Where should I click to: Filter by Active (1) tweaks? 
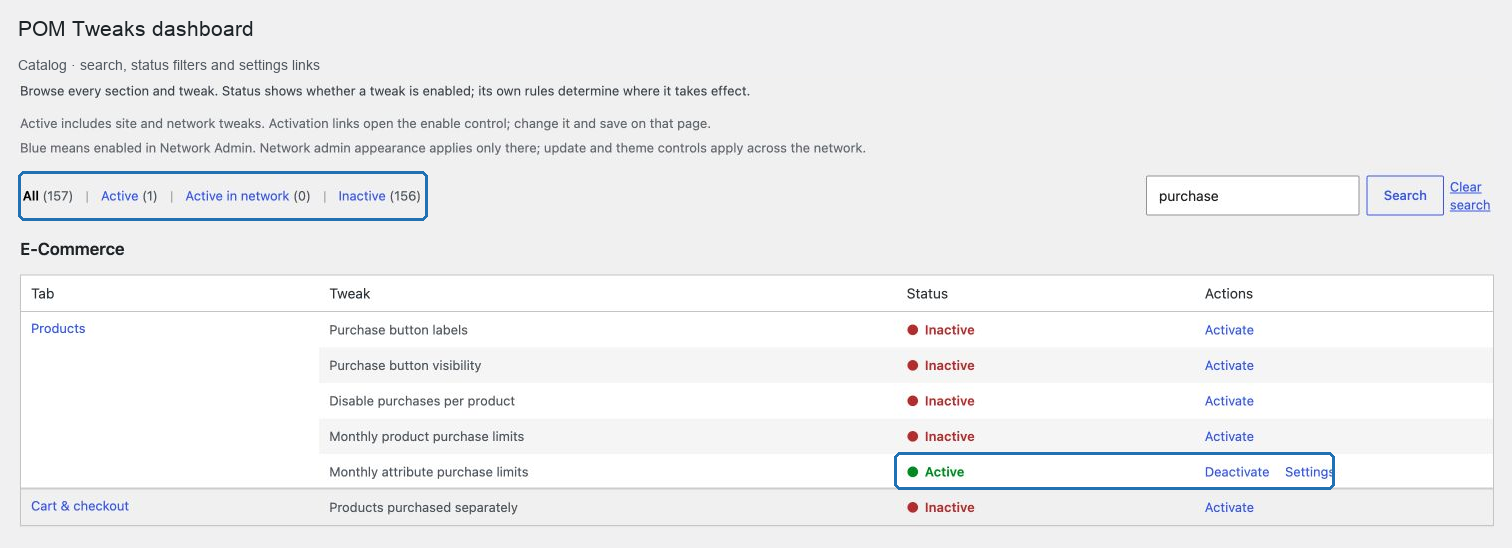(129, 196)
